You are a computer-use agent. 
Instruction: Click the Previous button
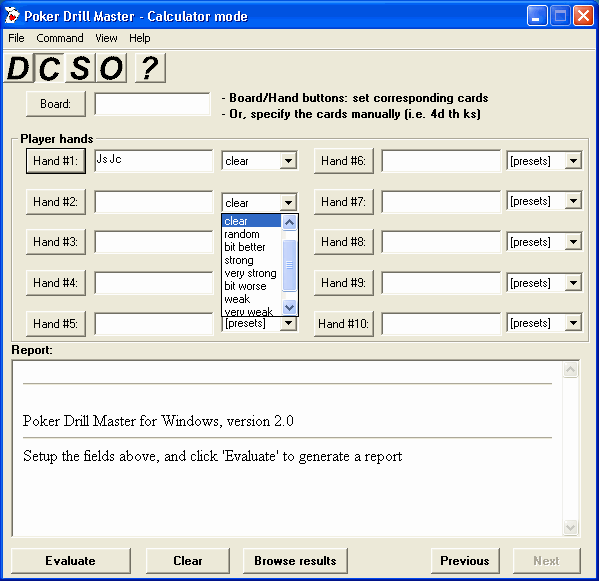(465, 561)
